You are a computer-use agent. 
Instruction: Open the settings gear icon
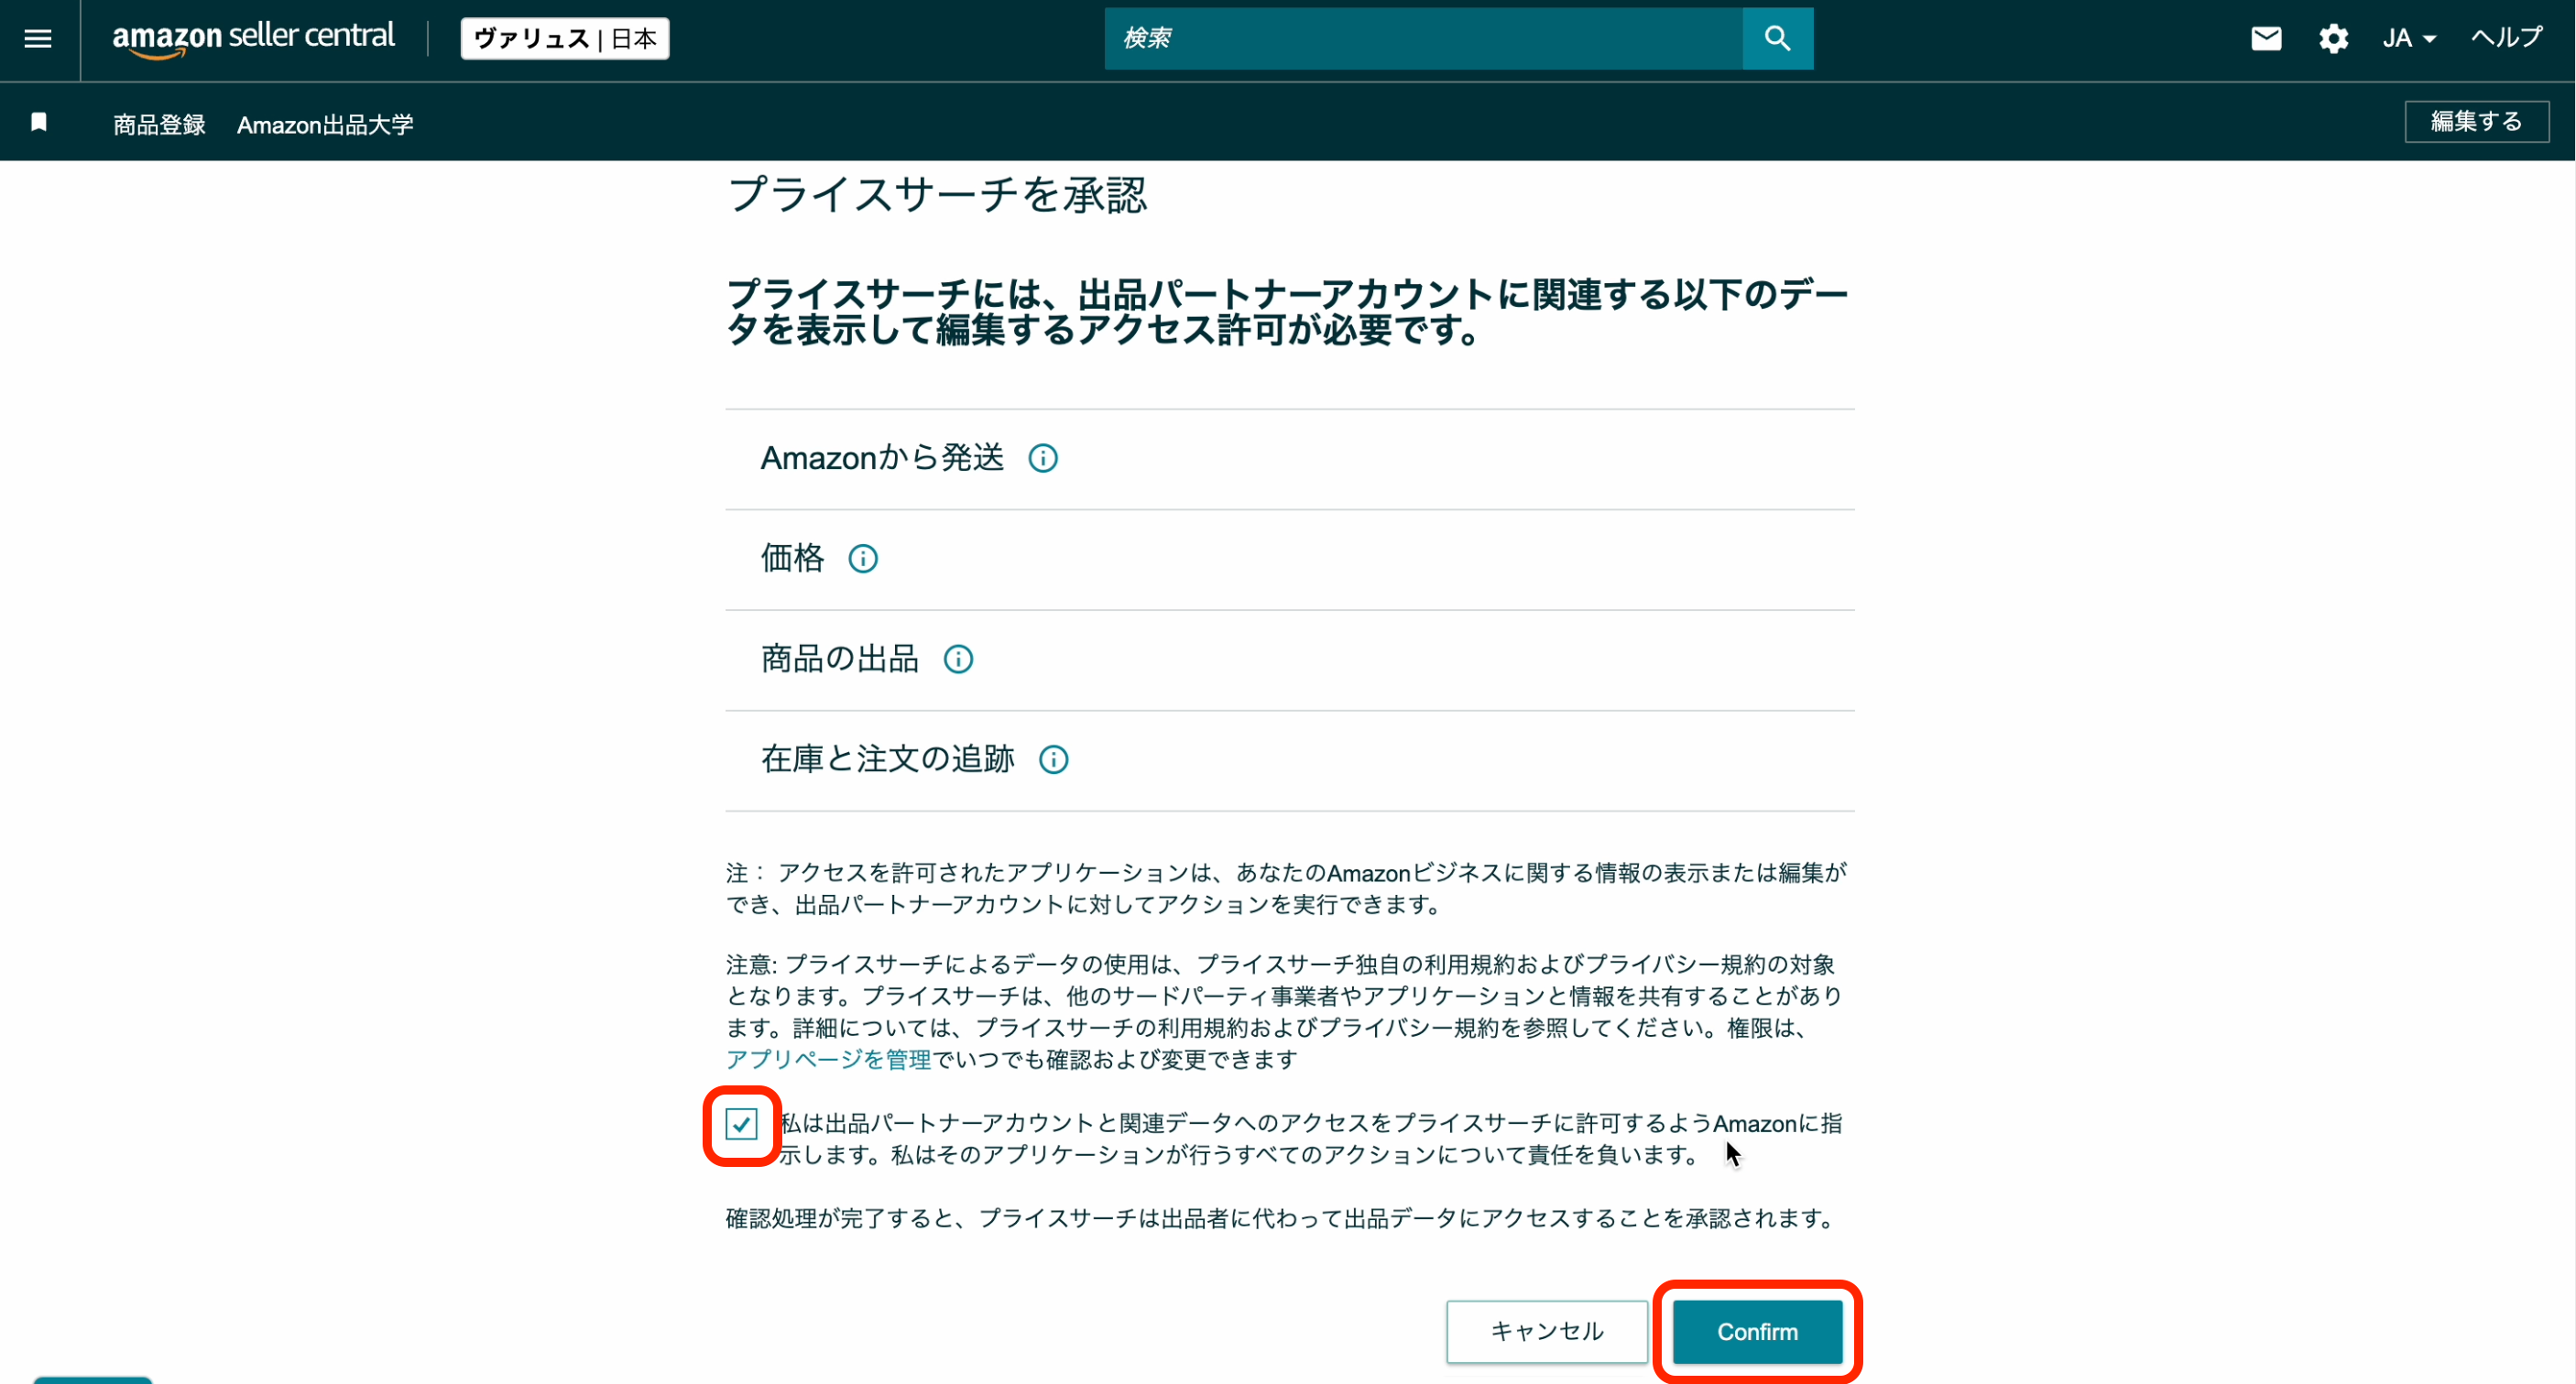(2332, 39)
